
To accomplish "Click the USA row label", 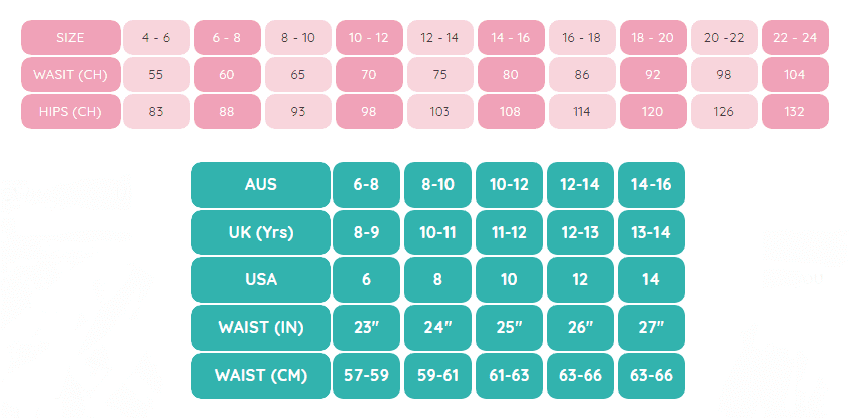I will pyautogui.click(x=261, y=279).
